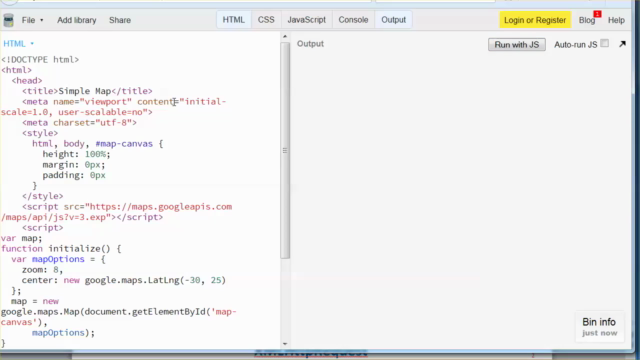Click the 'Output' panel label
Viewport: 640px width, 360px height.
[x=310, y=44]
